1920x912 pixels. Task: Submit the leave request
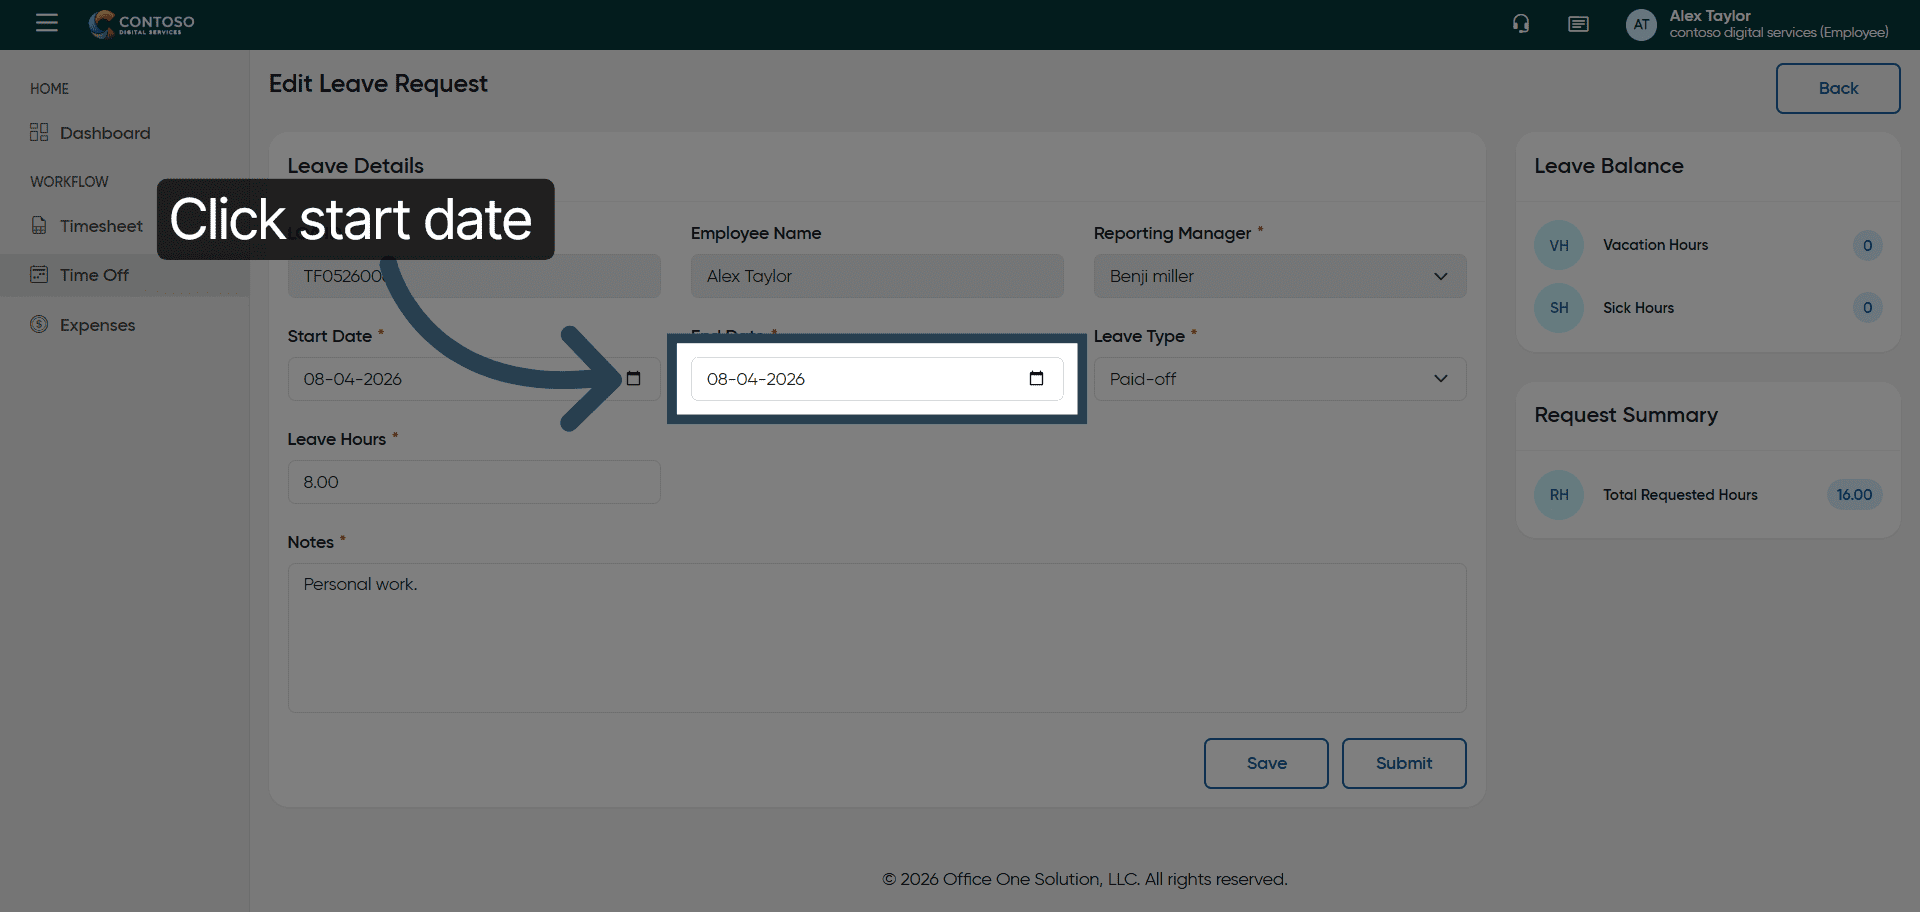[x=1403, y=763]
